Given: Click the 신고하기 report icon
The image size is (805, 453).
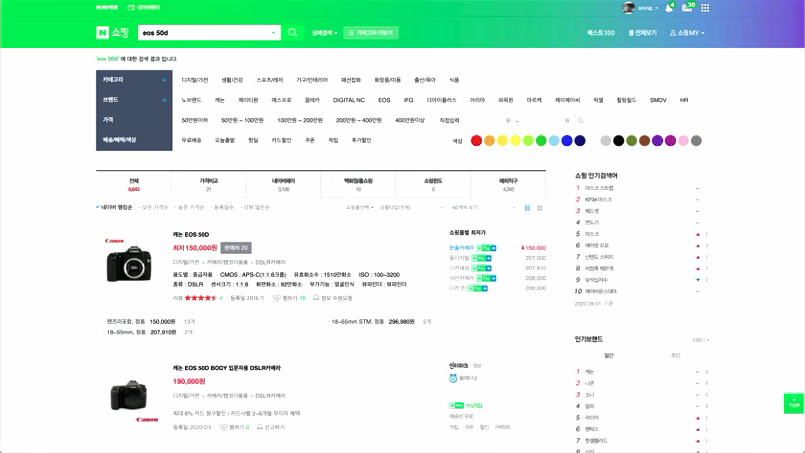Looking at the screenshot, I should click(260, 427).
